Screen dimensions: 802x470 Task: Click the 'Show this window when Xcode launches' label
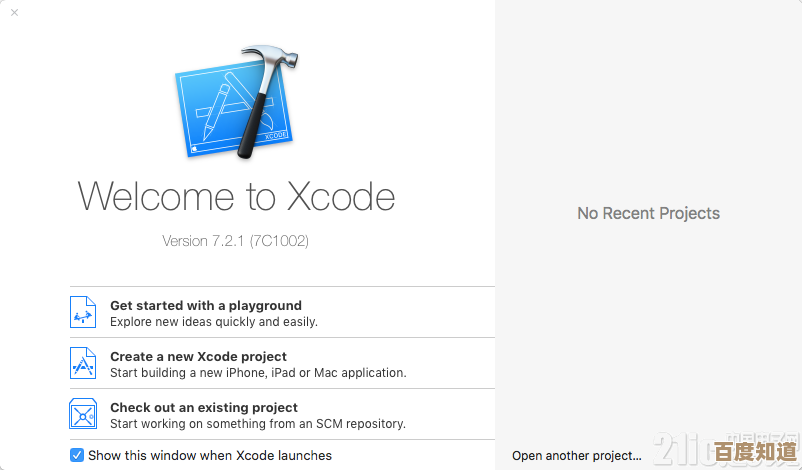[x=209, y=455]
